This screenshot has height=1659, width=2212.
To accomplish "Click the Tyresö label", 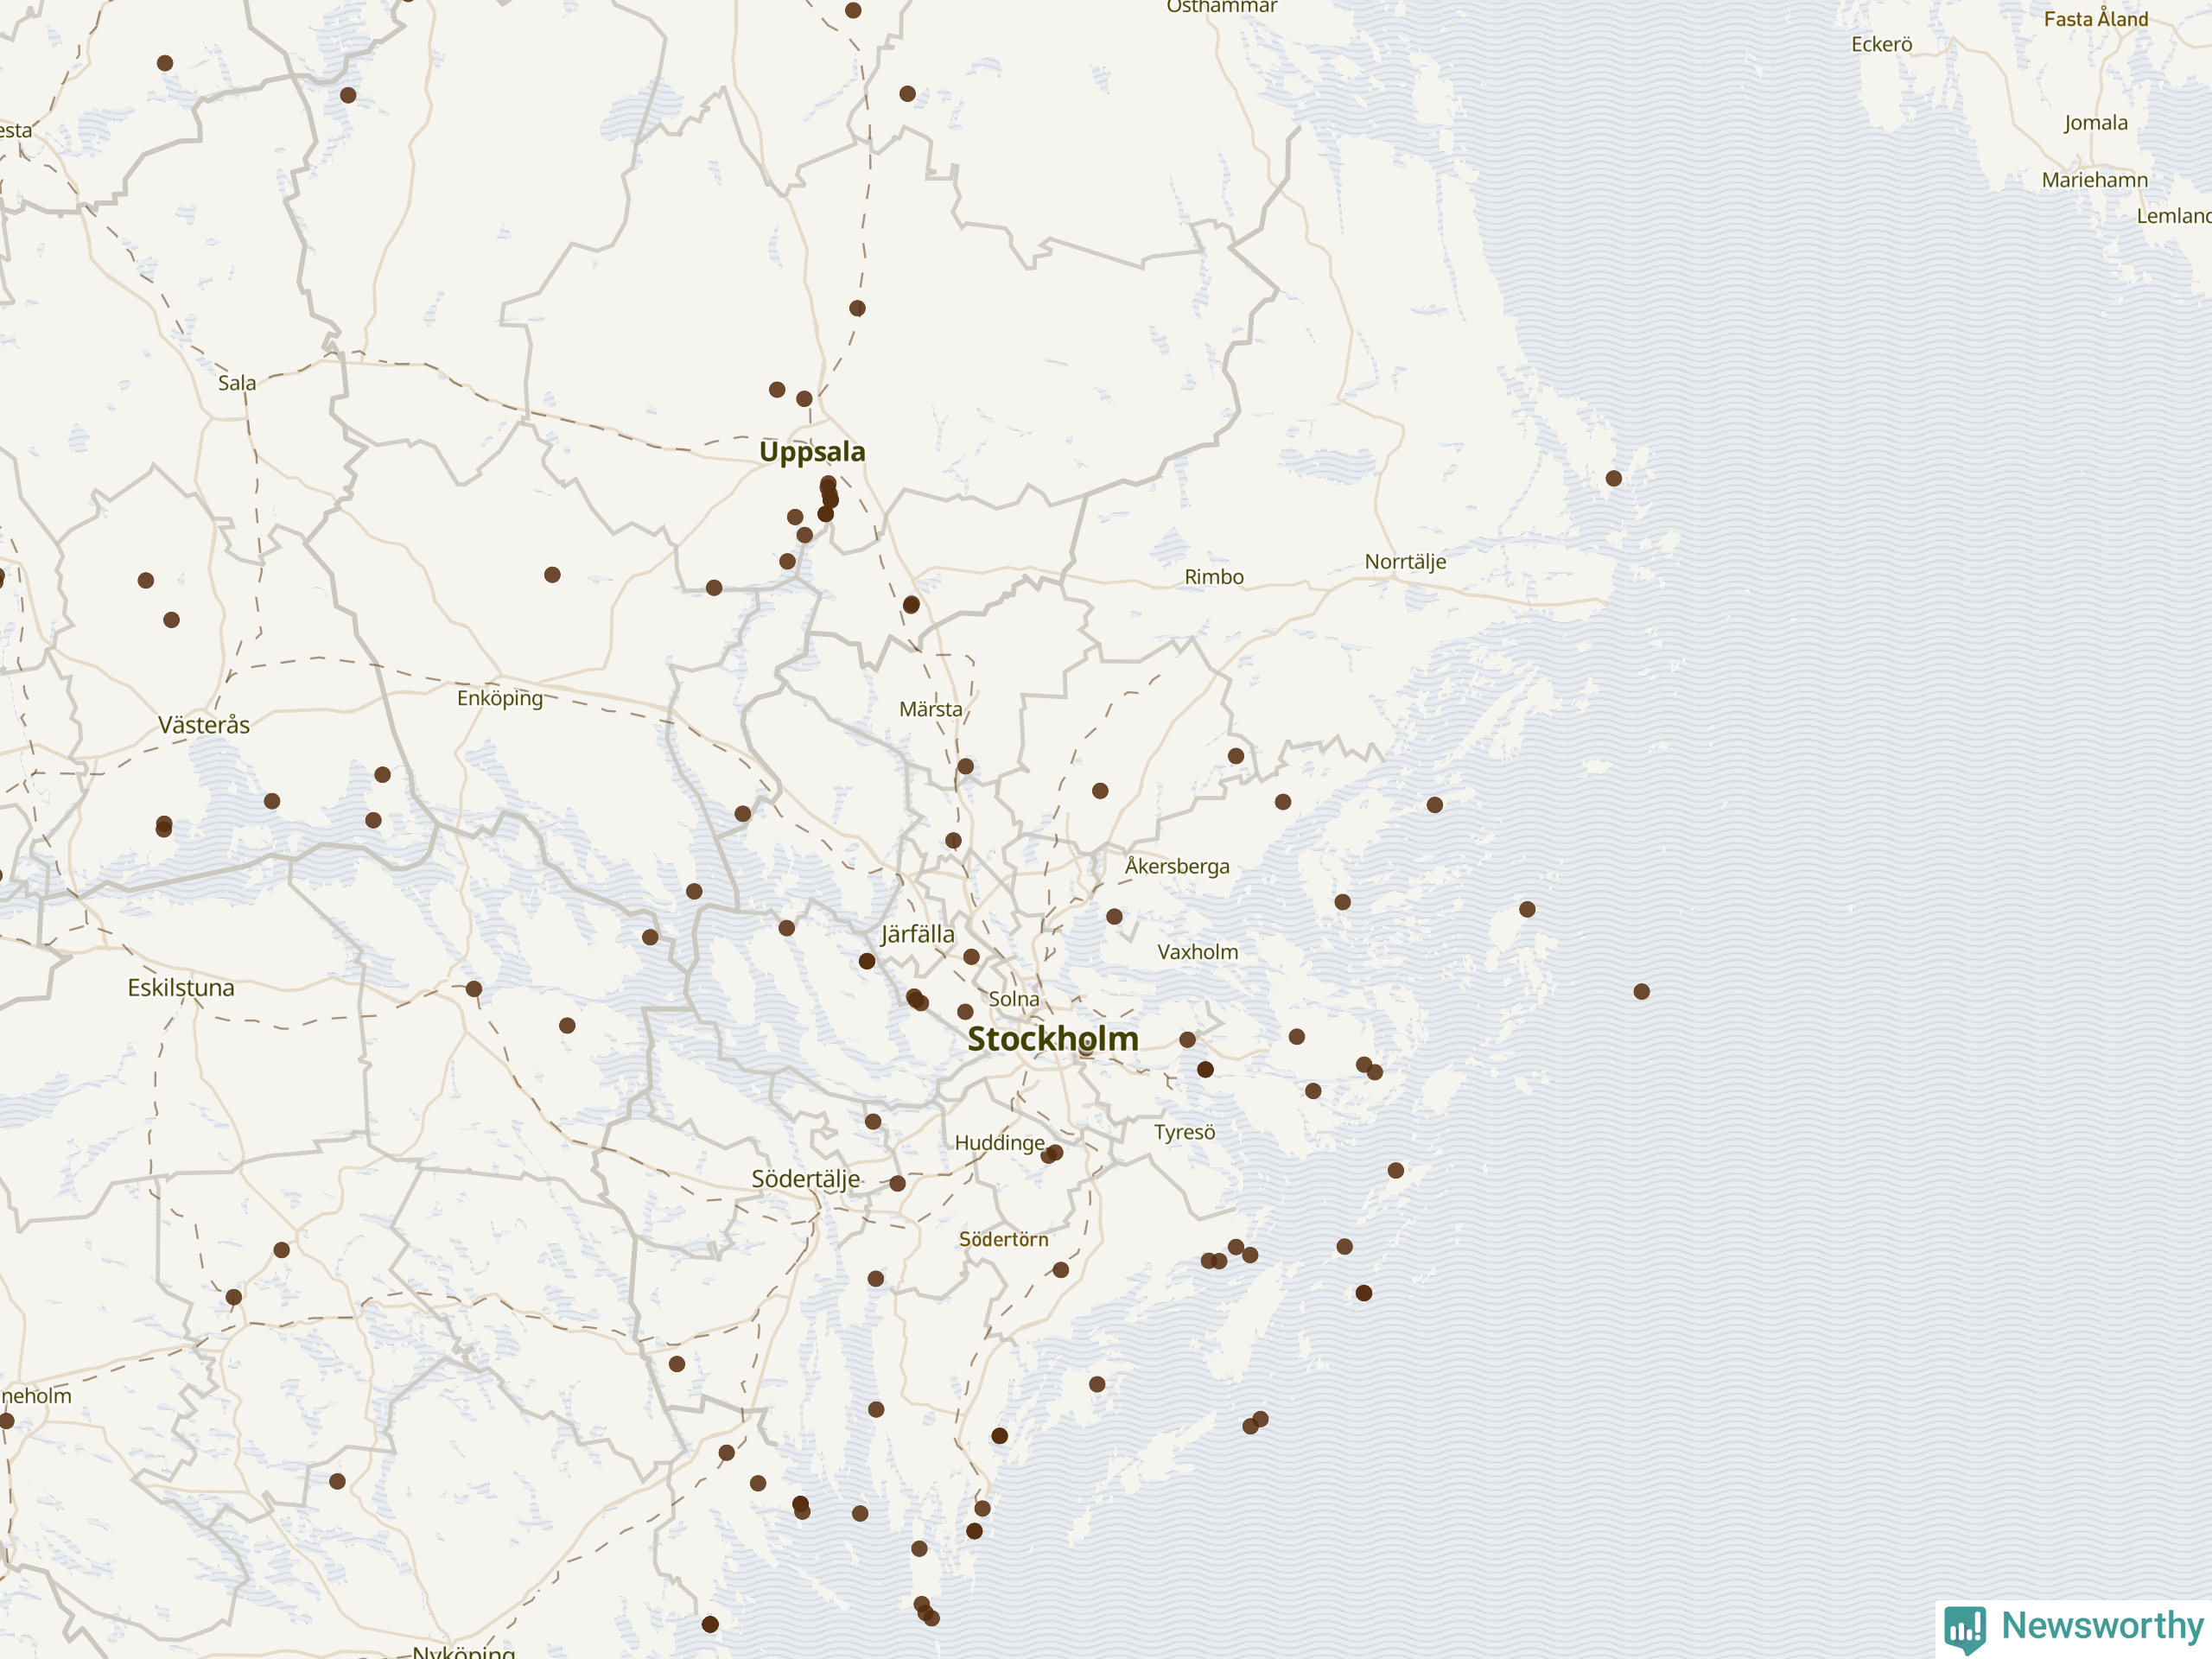I will click(x=1185, y=1132).
